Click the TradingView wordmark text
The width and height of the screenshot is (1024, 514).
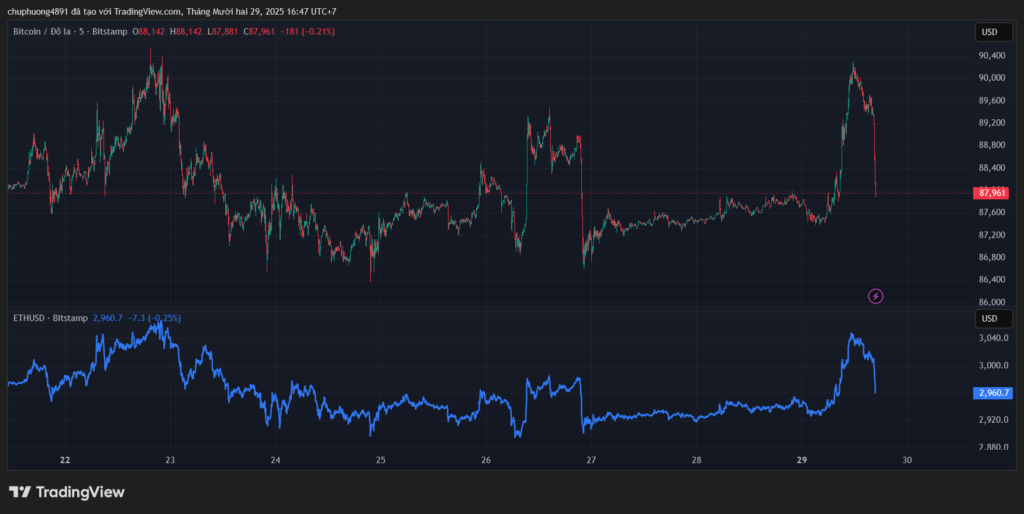click(x=80, y=492)
